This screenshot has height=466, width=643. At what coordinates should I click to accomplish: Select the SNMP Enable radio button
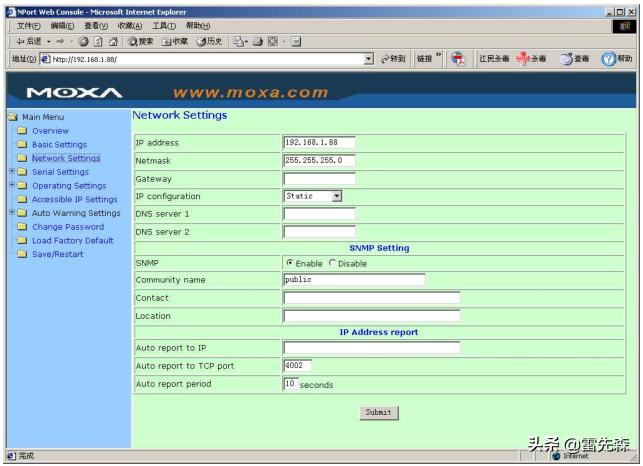290,263
